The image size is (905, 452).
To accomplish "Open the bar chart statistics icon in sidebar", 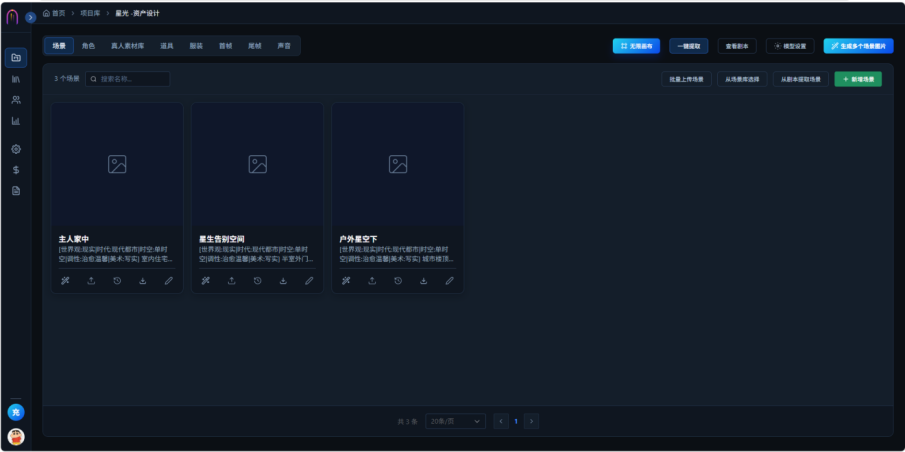I will 16,121.
